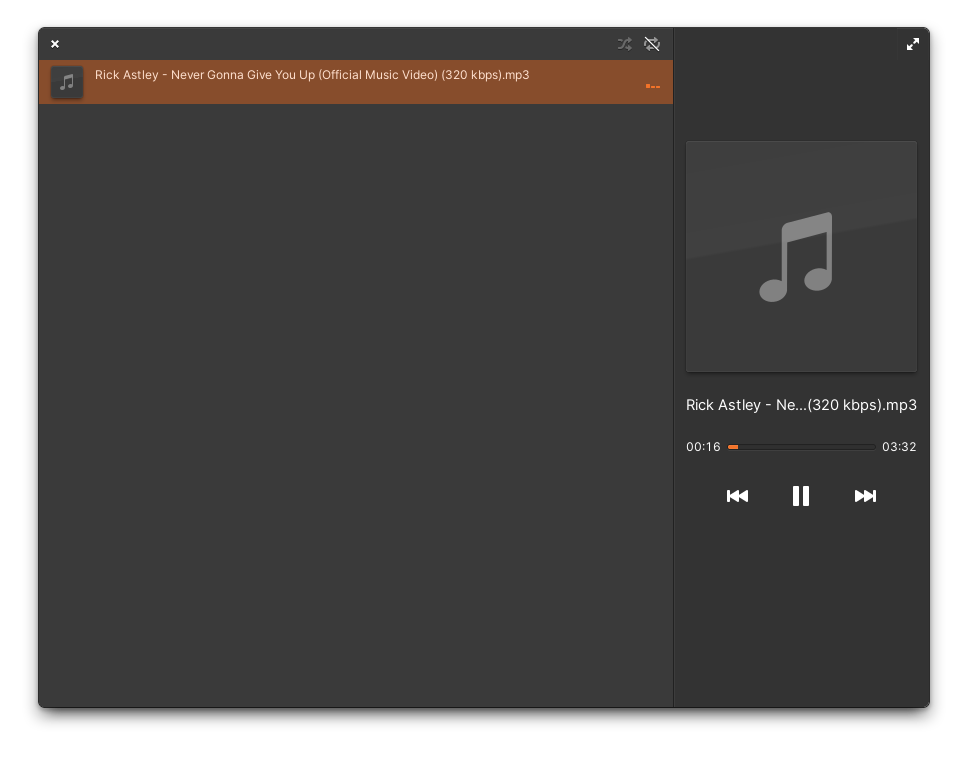The width and height of the screenshot is (968, 759).
Task: Click the orange playing indicator bars
Action: (653, 86)
